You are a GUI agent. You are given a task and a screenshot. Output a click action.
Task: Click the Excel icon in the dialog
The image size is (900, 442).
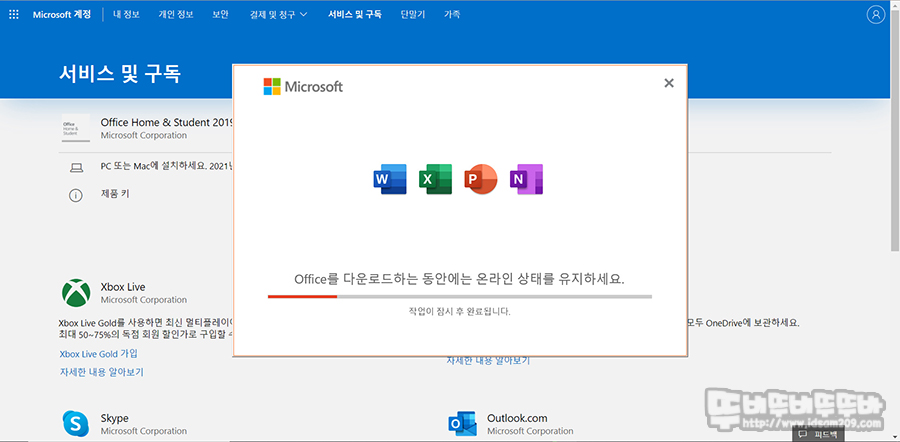[x=435, y=179]
